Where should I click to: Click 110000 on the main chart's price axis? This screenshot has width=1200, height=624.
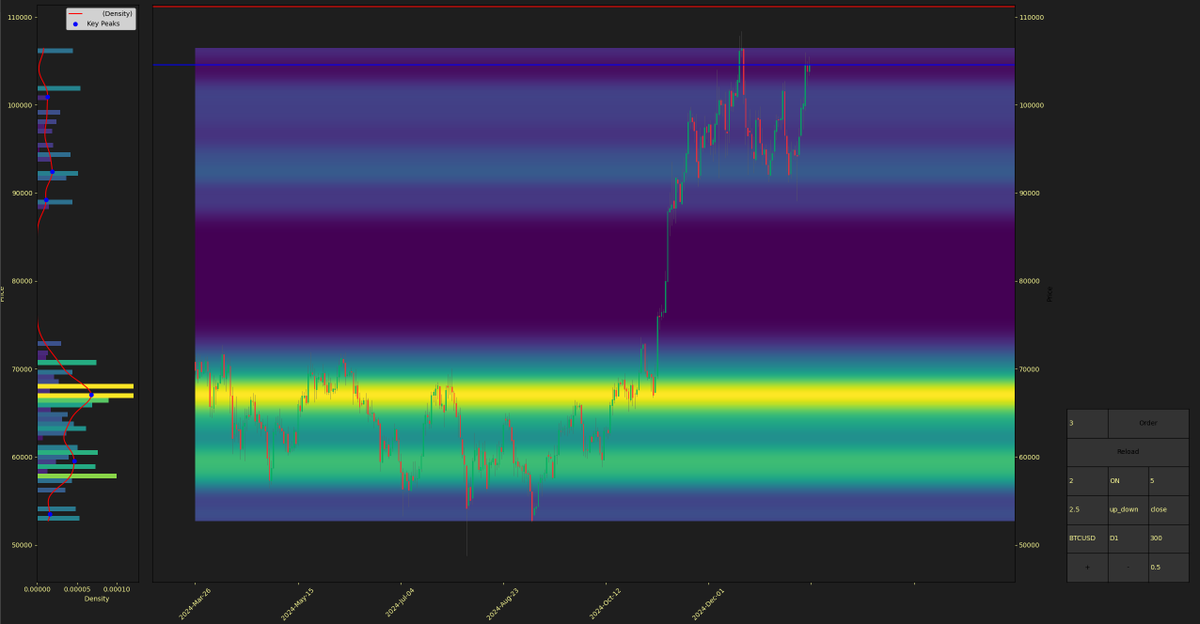coord(1031,18)
